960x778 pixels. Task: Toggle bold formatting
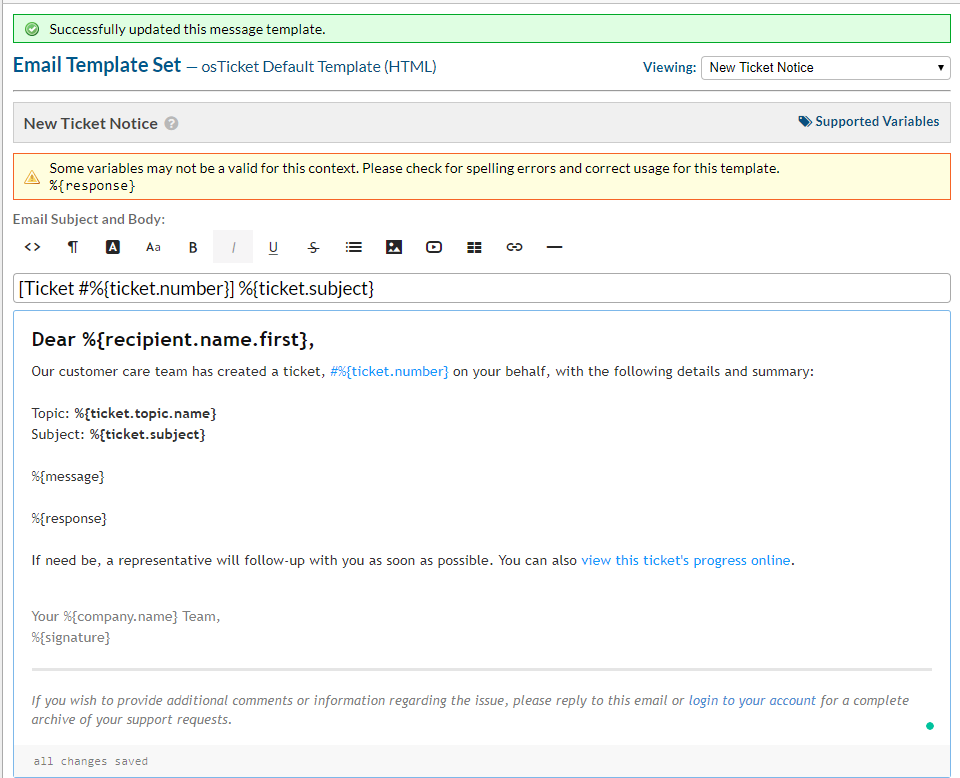(x=193, y=247)
